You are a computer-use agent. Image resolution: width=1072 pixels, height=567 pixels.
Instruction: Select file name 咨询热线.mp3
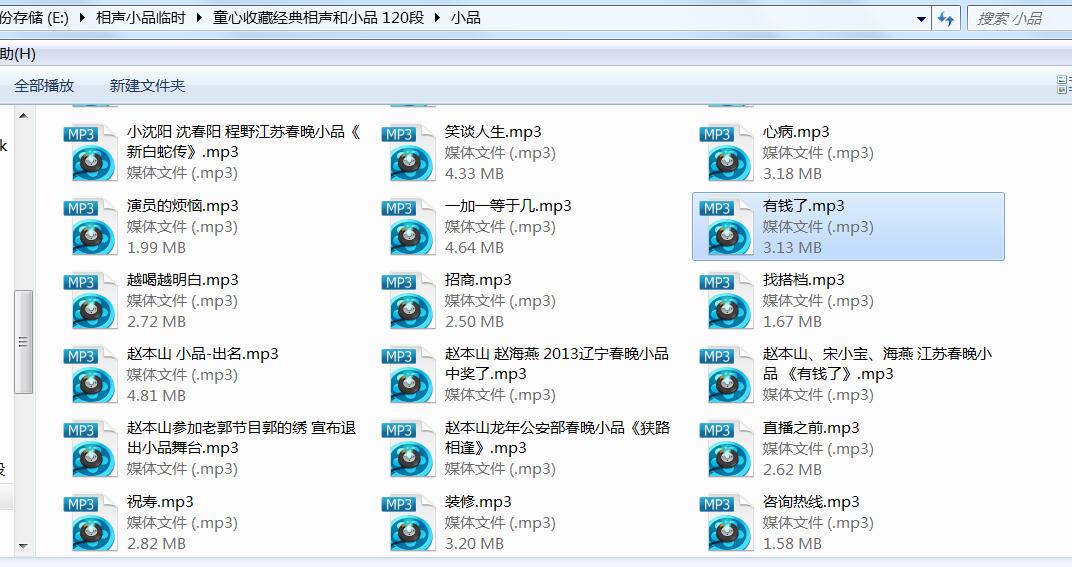pyautogui.click(x=811, y=502)
